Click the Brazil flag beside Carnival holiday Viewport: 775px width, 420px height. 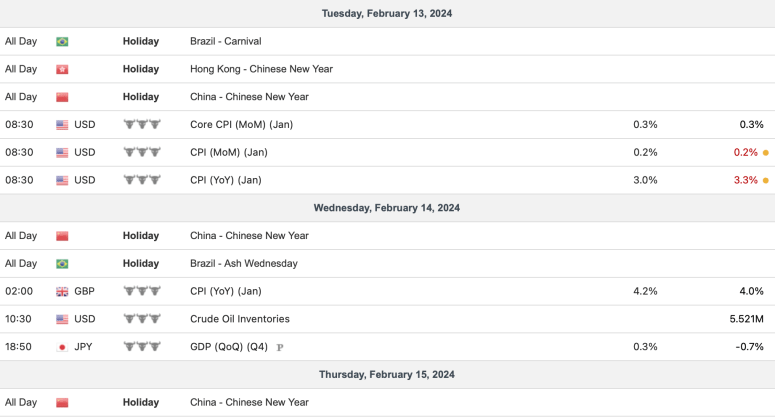[62, 42]
